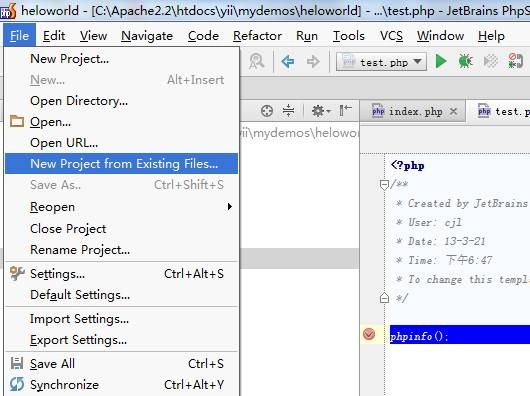This screenshot has height=396, width=530.
Task: Open Settings... from File menu
Action: 121,274
